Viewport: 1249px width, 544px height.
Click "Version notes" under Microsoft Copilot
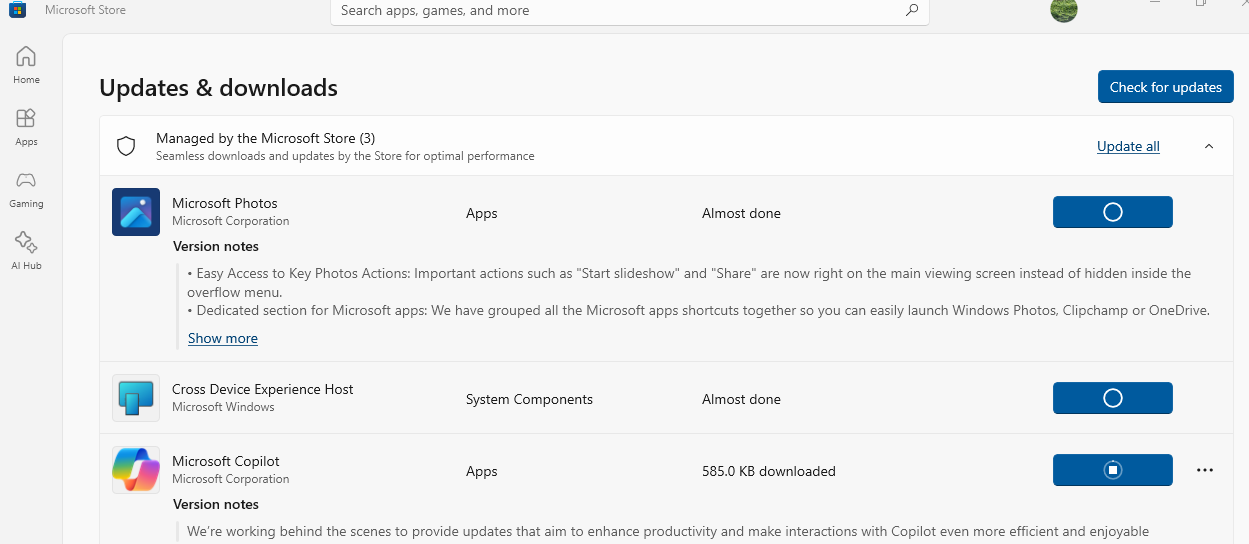click(x=216, y=504)
